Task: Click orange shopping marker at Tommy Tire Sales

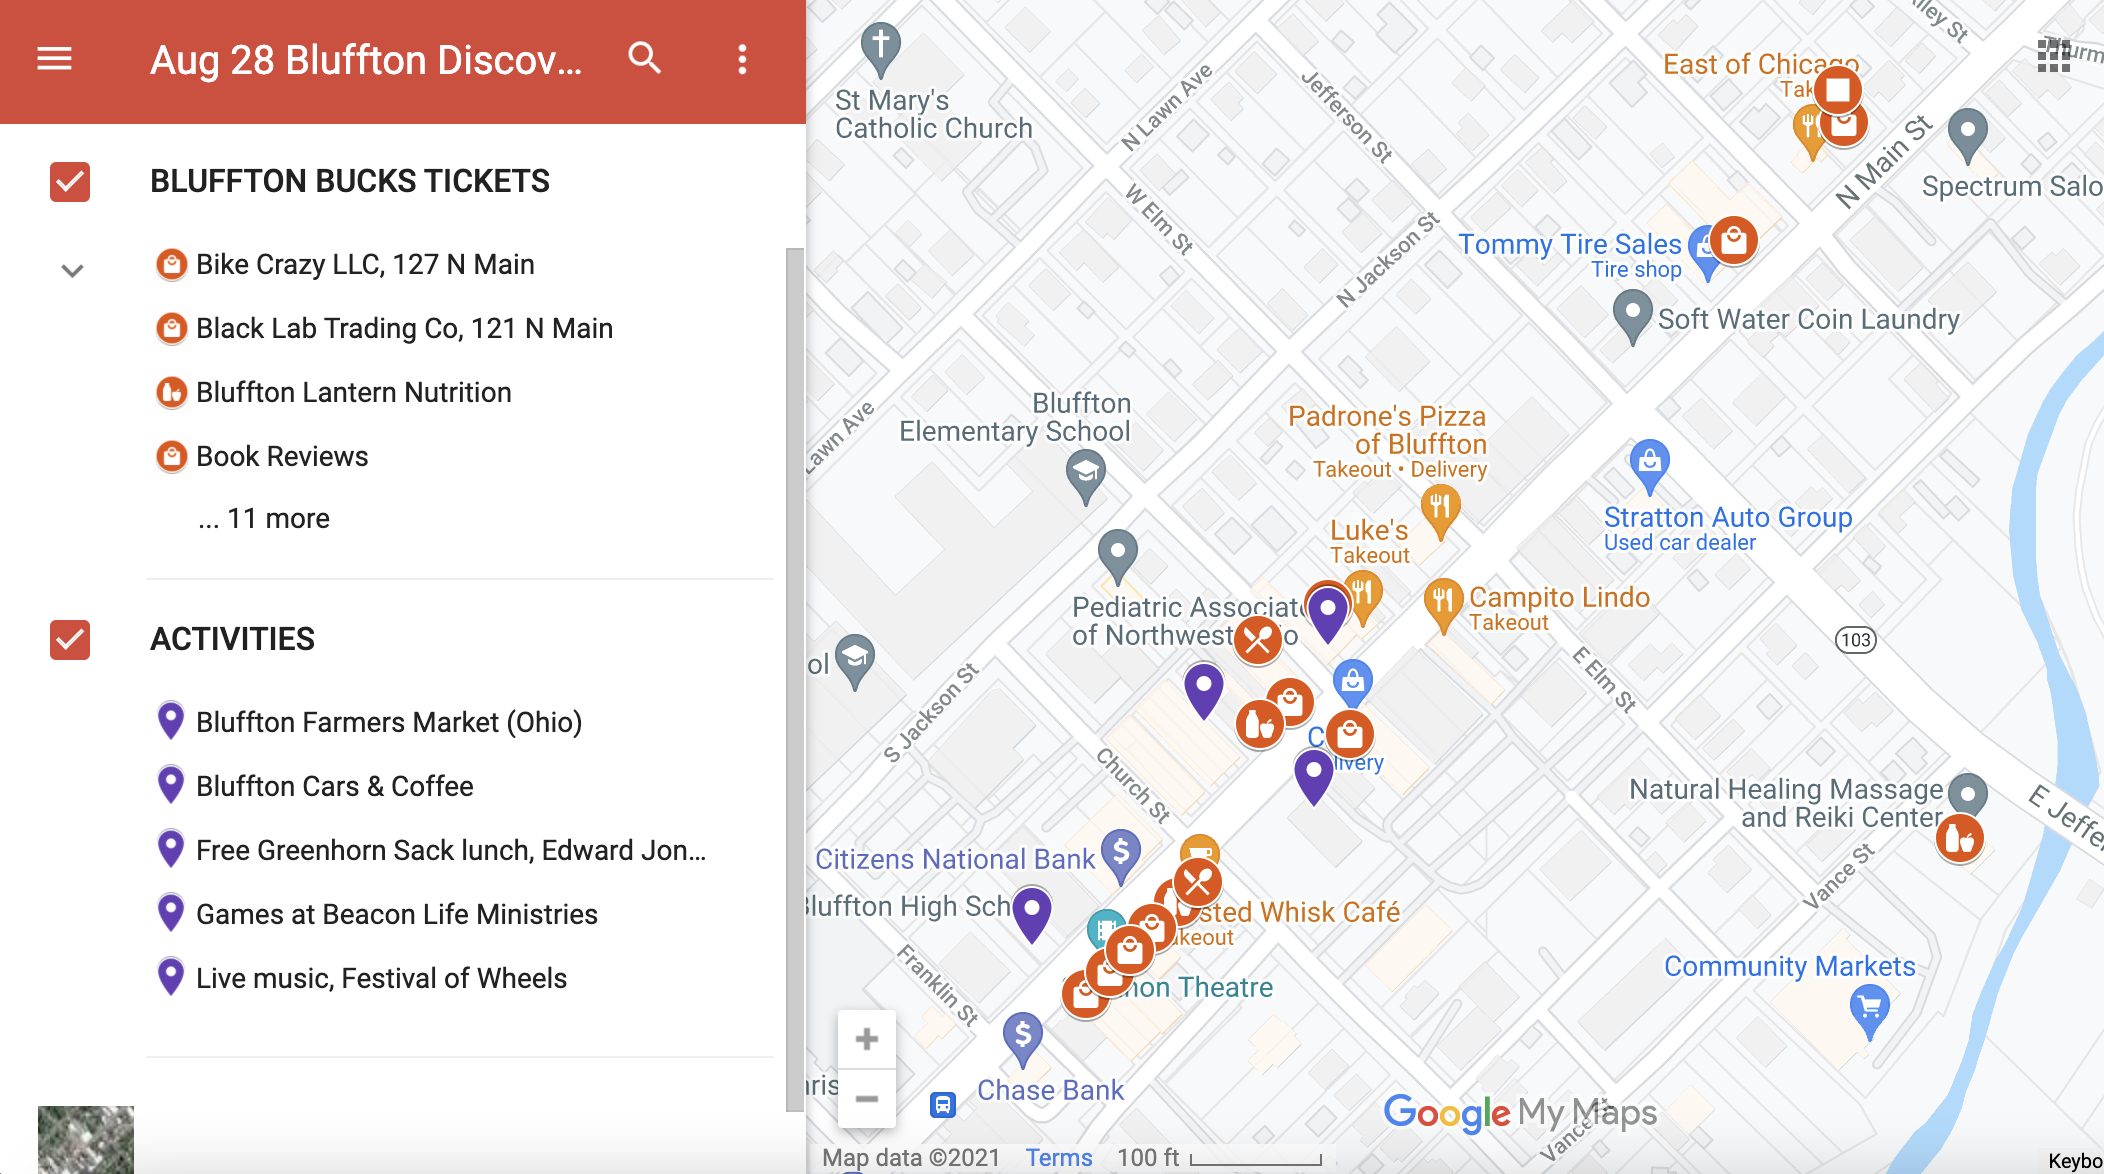Action: click(1734, 240)
